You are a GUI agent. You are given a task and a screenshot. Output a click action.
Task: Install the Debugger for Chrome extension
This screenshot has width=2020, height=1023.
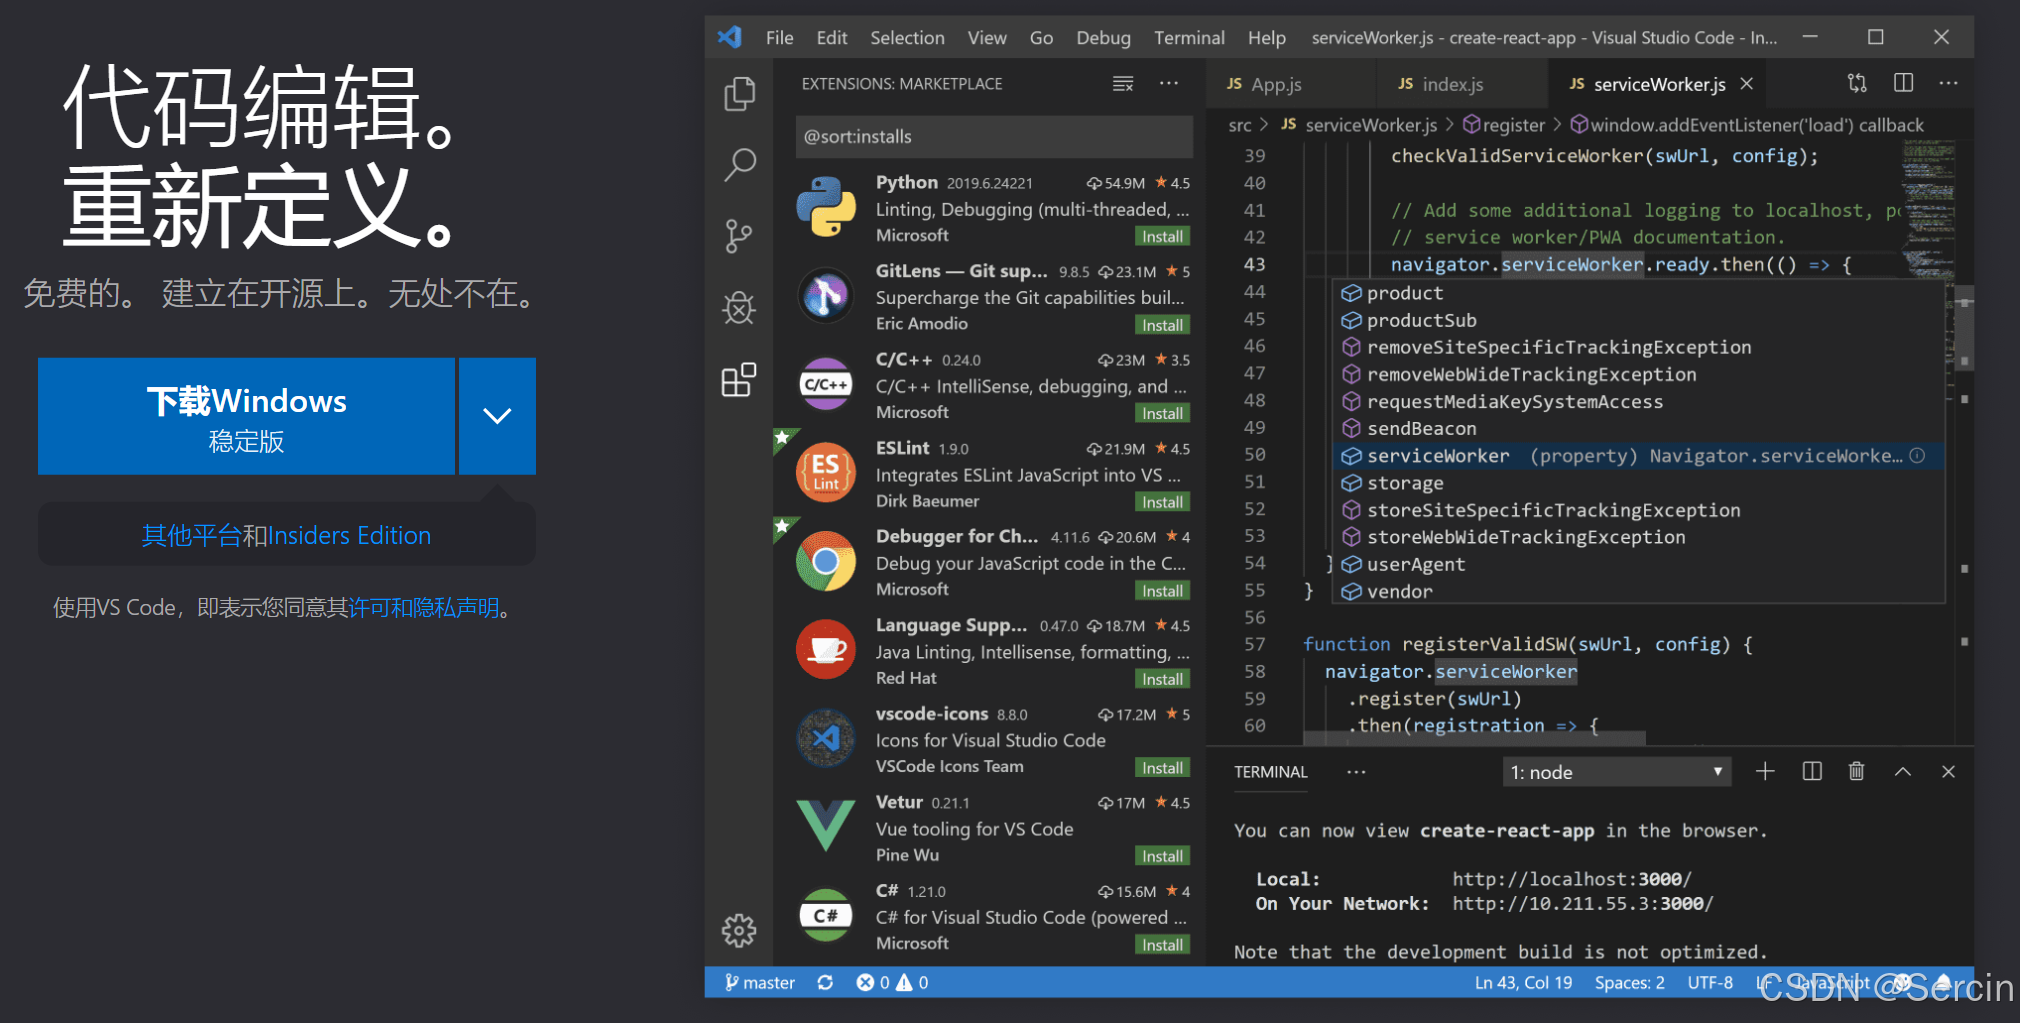(1162, 591)
